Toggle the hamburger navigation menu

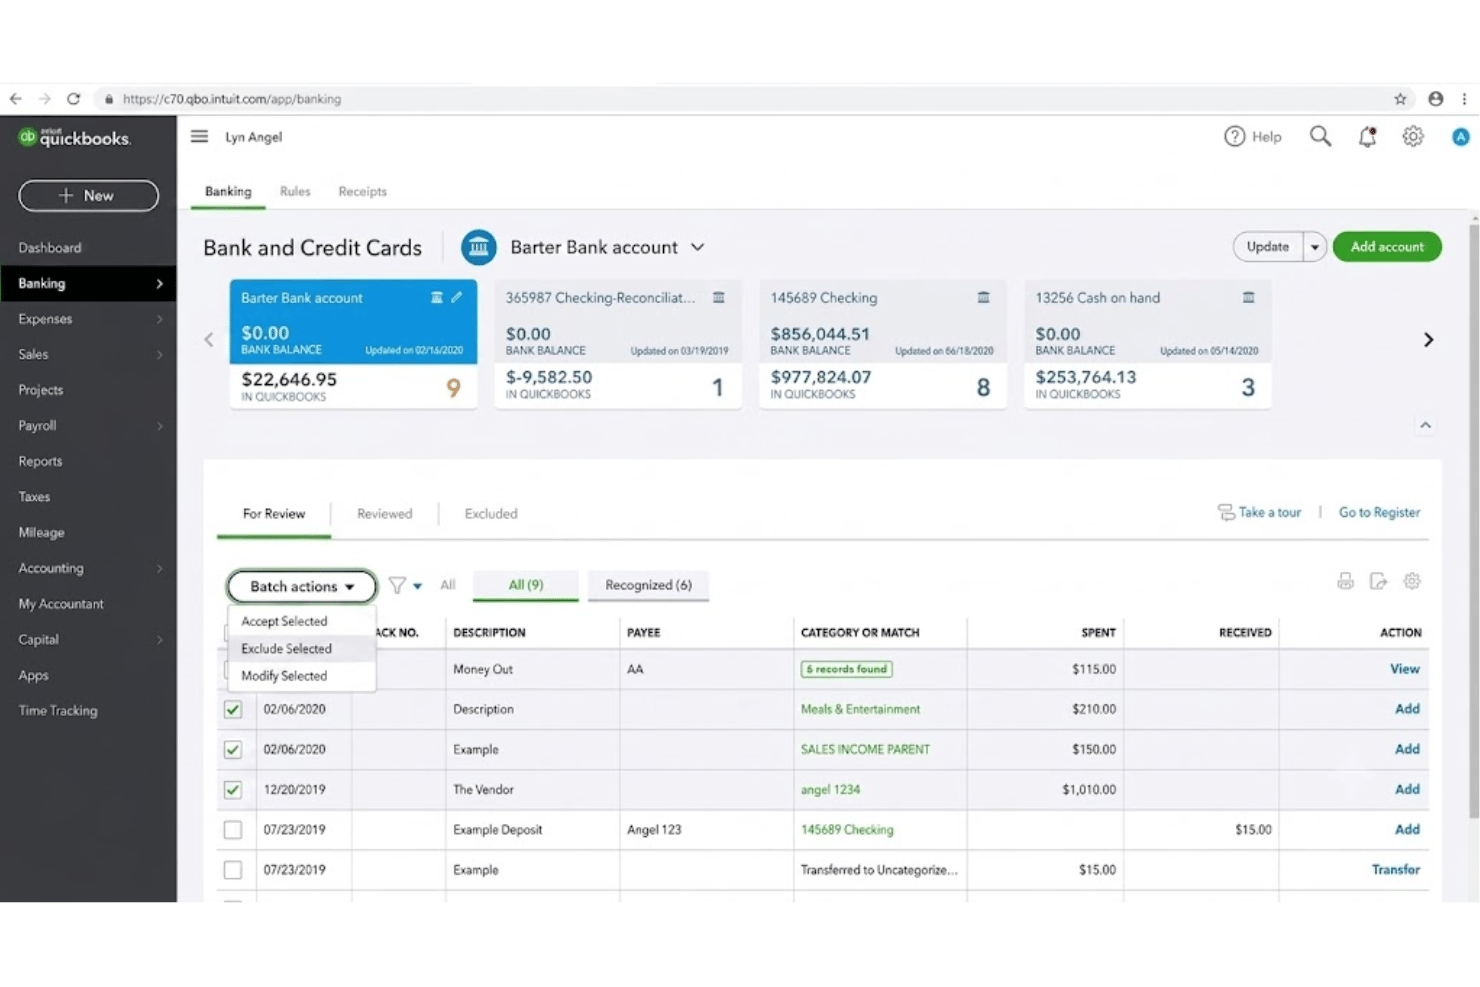[x=200, y=136]
